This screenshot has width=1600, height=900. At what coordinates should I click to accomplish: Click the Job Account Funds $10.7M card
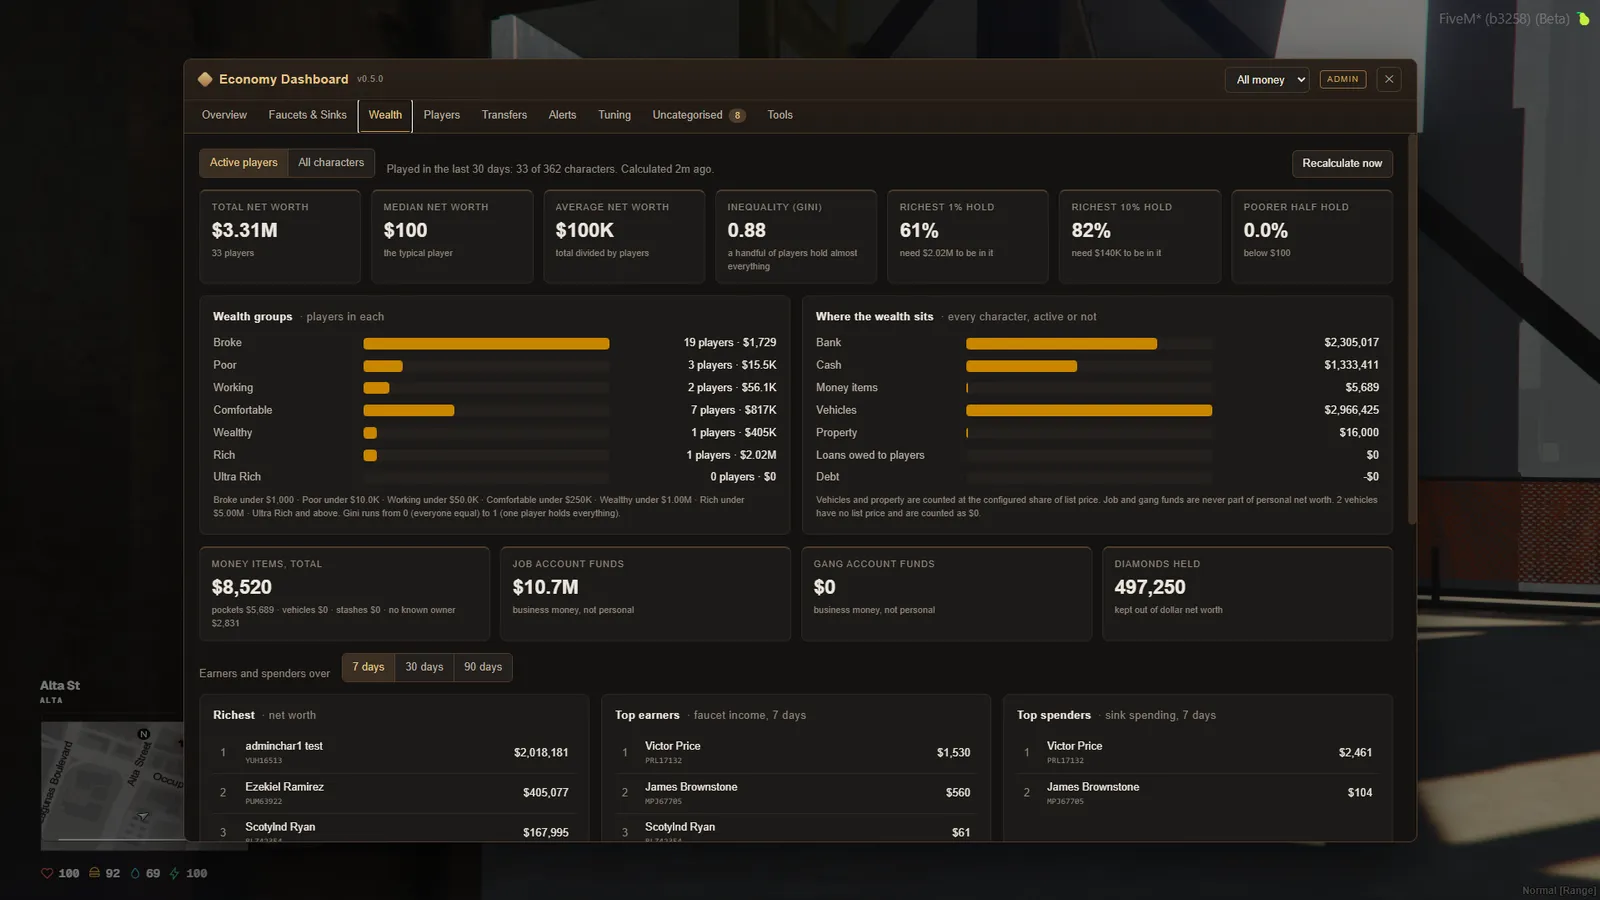(645, 593)
